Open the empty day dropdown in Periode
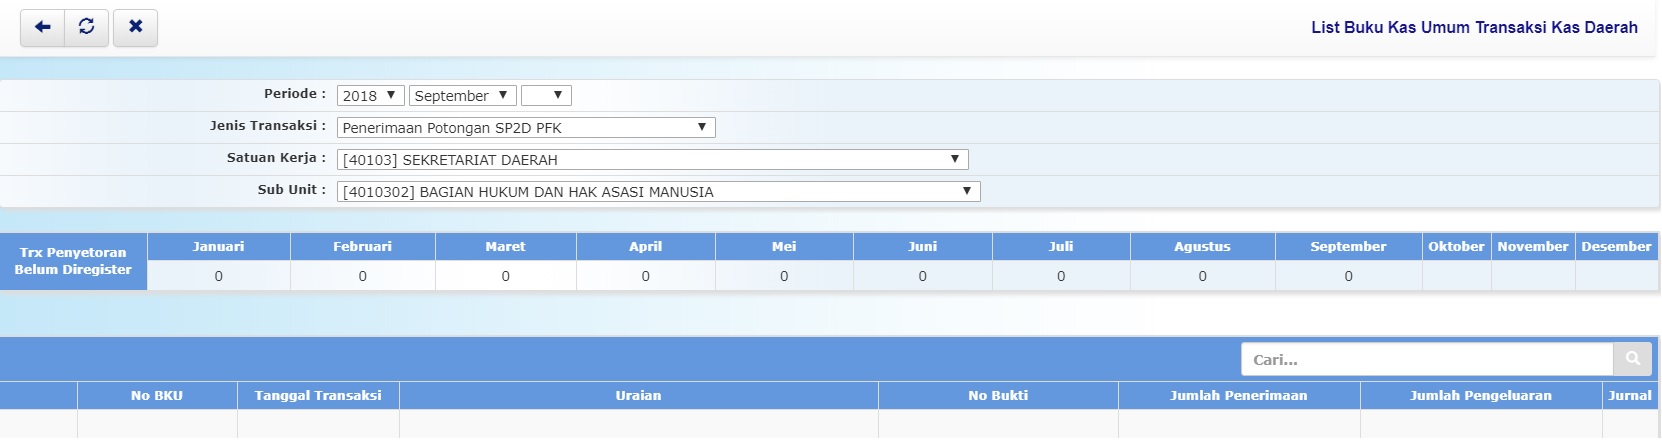Viewport: 1662px width, 446px height. coord(545,96)
